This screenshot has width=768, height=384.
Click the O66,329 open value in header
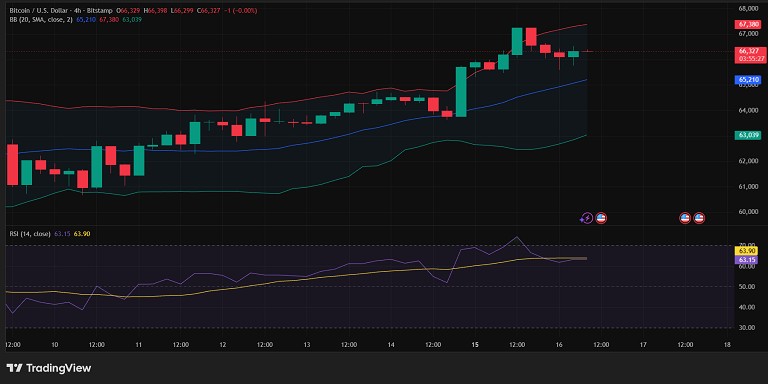[x=129, y=10]
